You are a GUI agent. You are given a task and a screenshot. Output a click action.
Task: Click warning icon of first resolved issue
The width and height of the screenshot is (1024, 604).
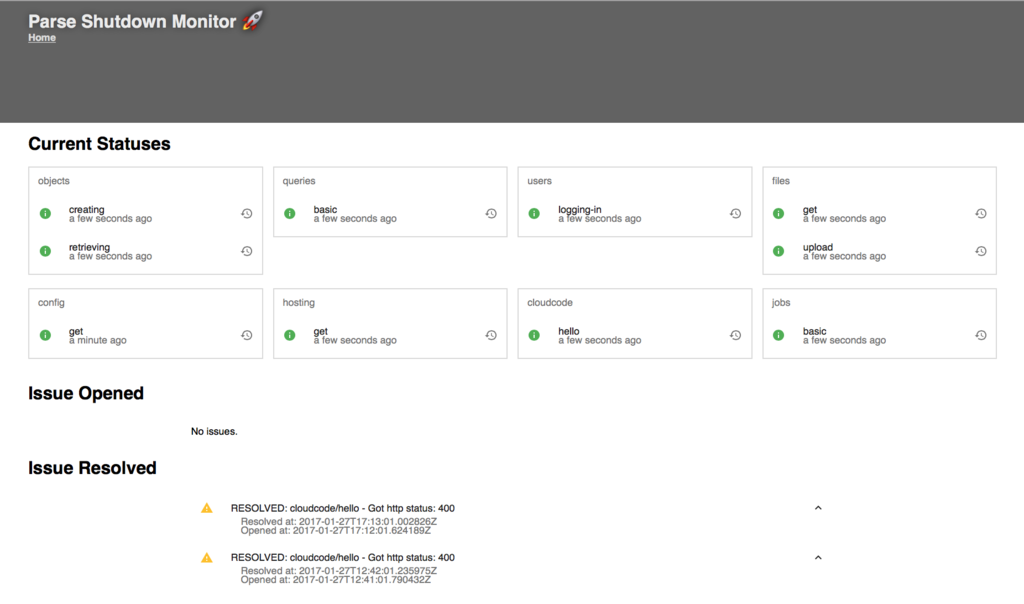206,508
